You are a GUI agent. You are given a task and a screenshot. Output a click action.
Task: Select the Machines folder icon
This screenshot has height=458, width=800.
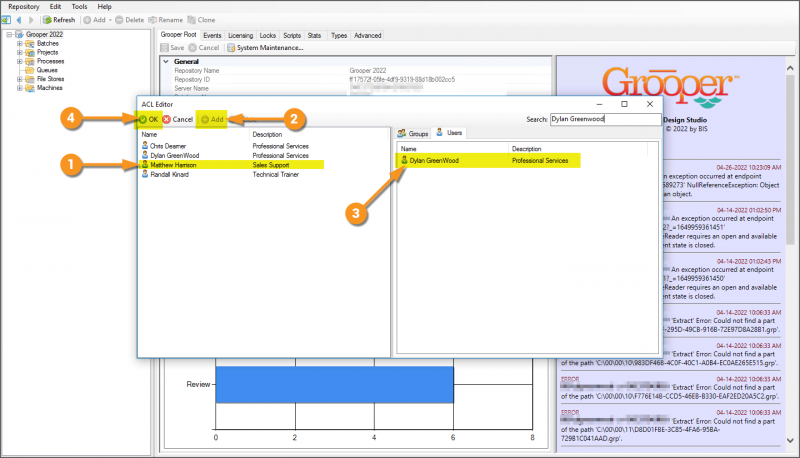30,88
